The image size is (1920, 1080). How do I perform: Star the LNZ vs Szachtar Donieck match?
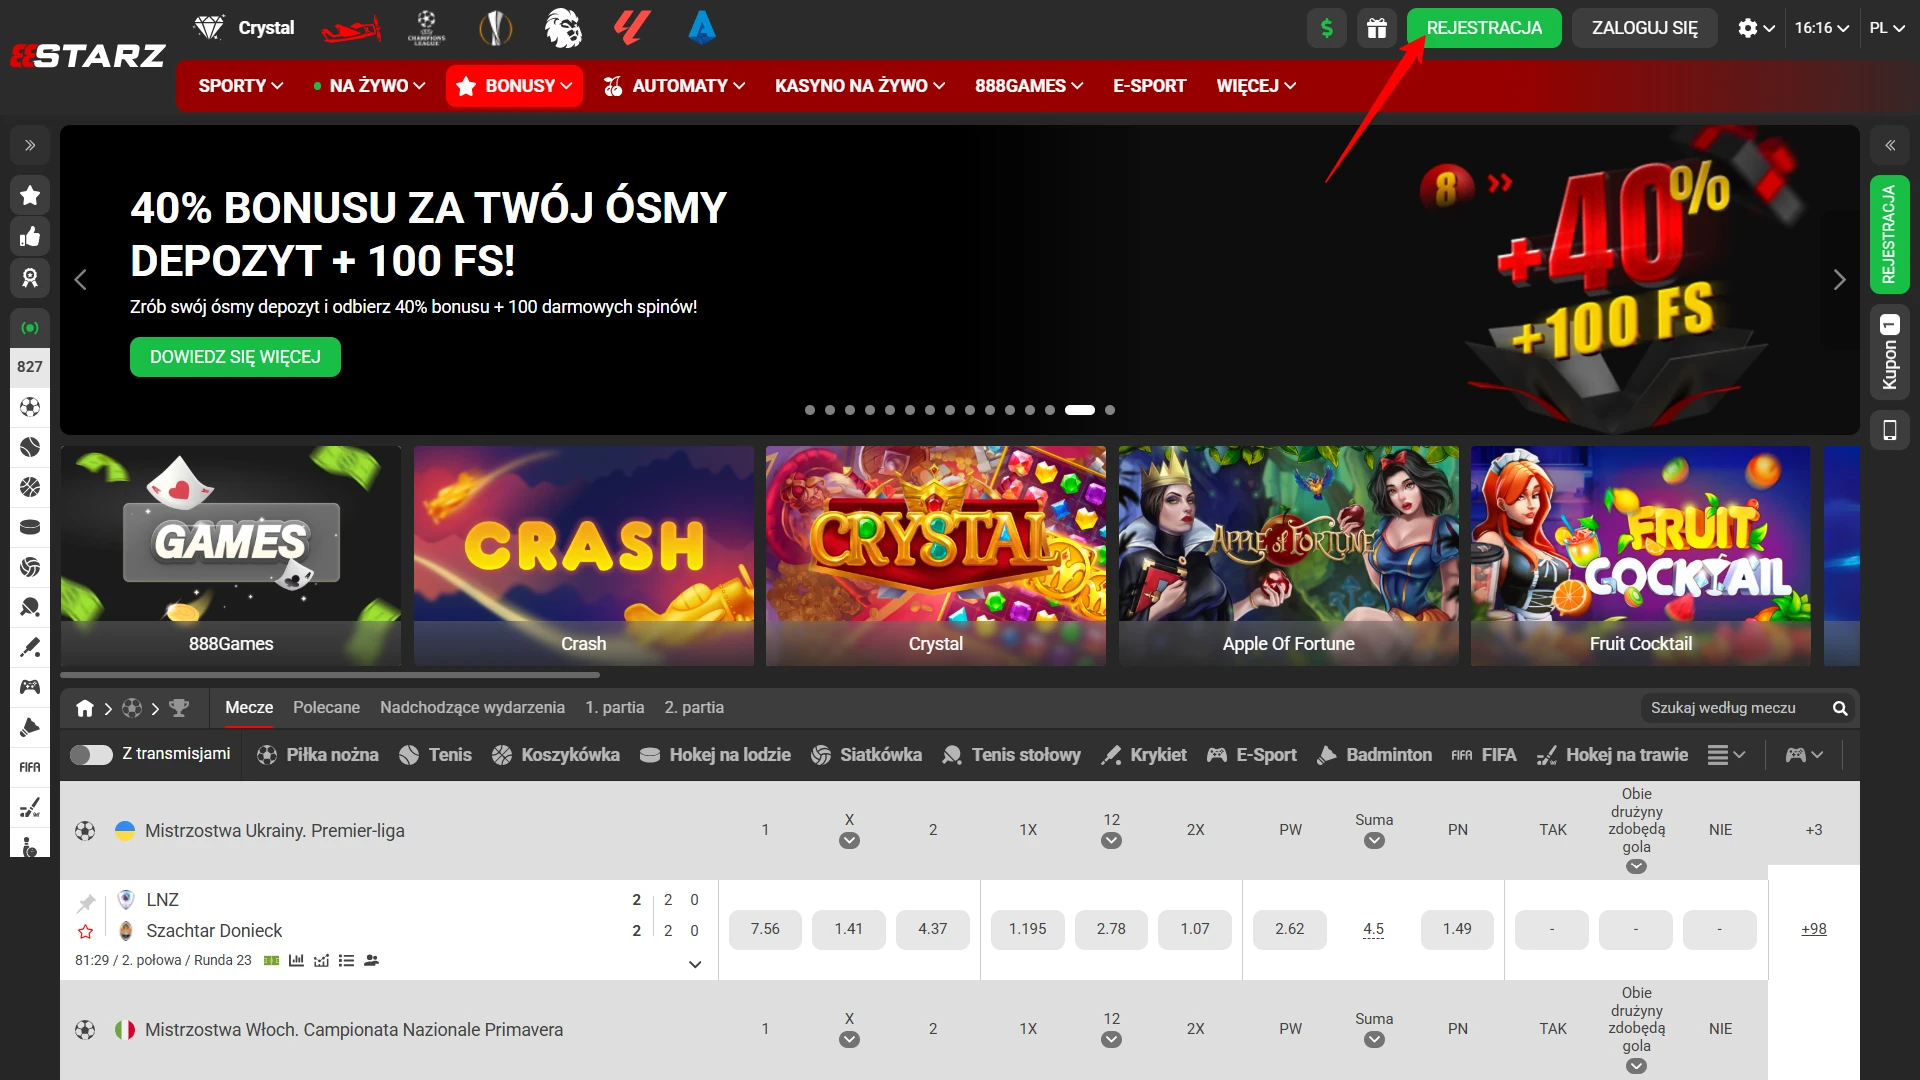pos(86,931)
